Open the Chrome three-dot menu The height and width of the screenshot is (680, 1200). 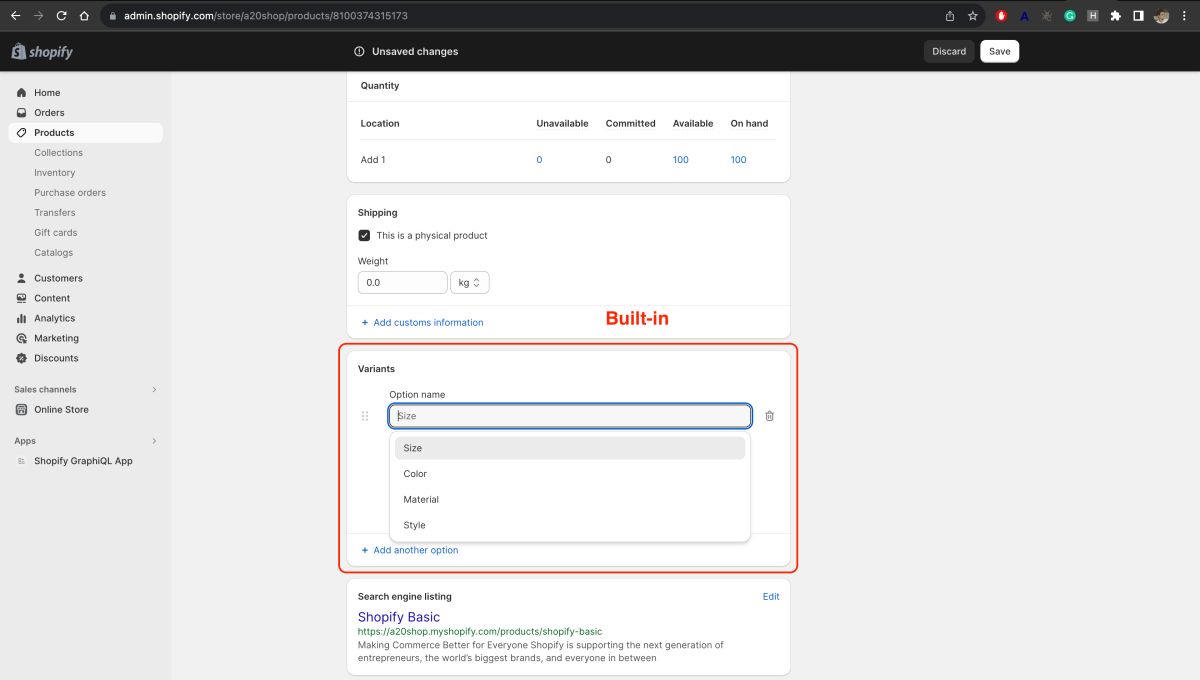click(x=1184, y=16)
